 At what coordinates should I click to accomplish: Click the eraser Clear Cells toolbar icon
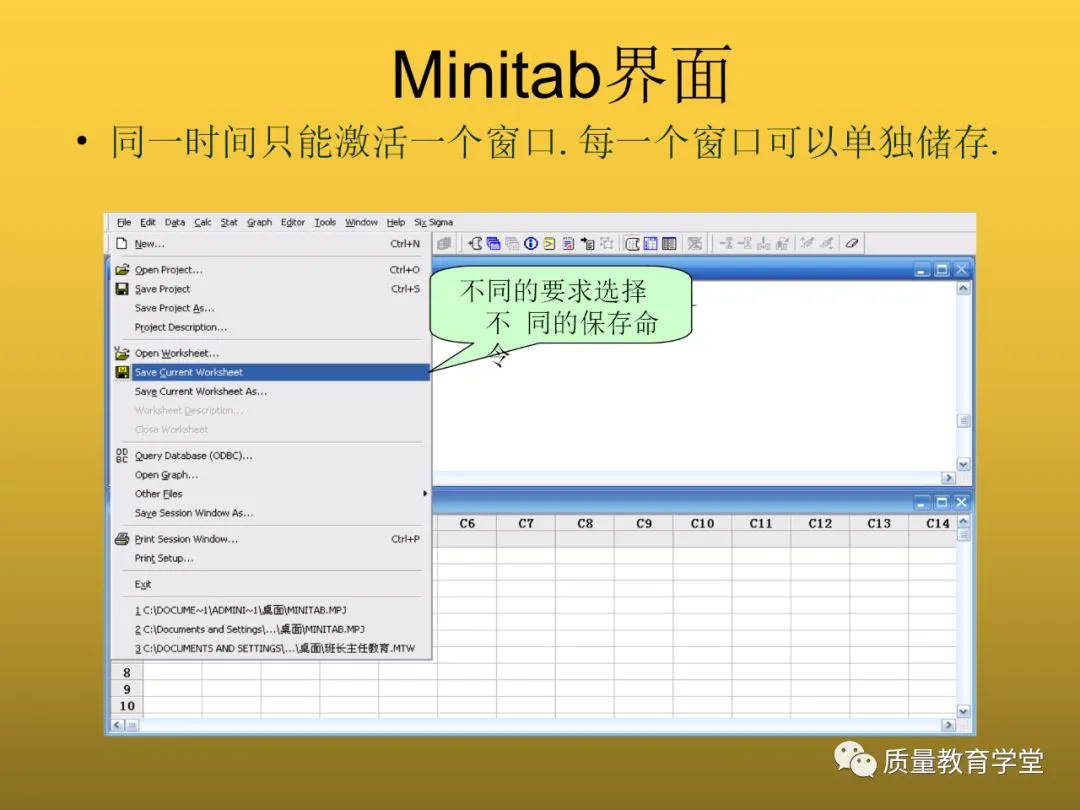(852, 243)
